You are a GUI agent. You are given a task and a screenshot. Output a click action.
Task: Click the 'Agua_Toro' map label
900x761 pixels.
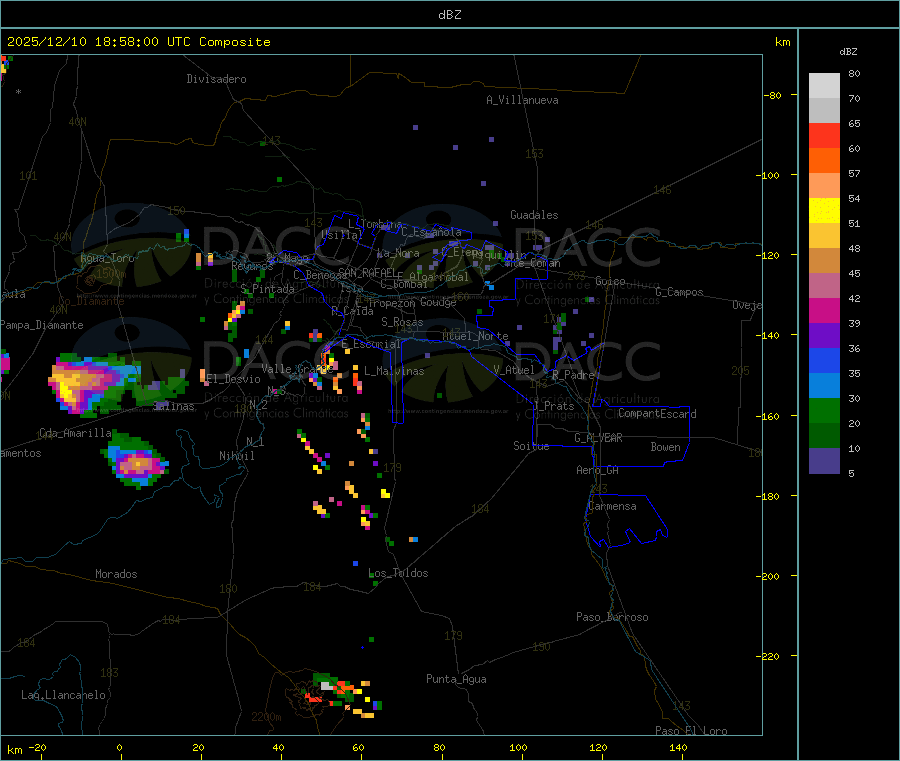click(107, 258)
